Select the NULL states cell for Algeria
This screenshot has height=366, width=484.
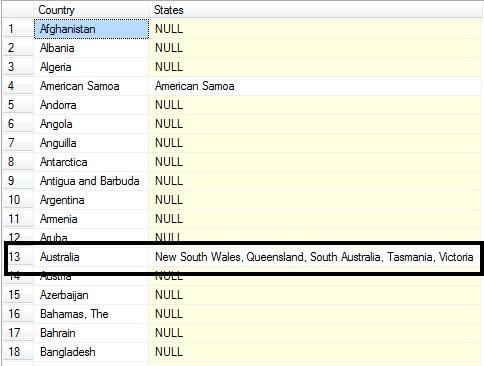pyautogui.click(x=315, y=67)
